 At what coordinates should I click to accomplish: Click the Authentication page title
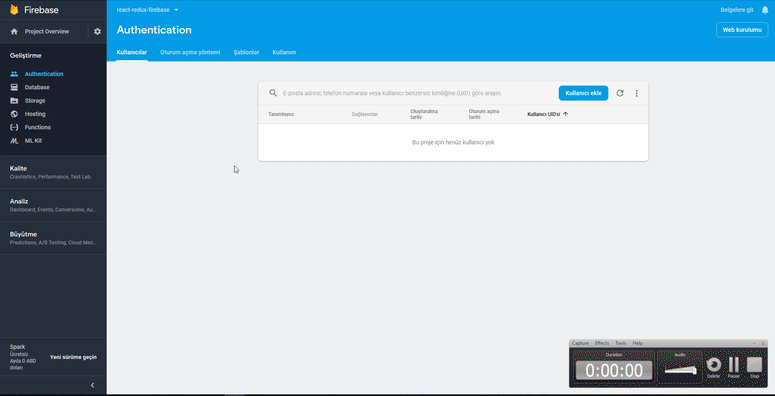click(154, 30)
